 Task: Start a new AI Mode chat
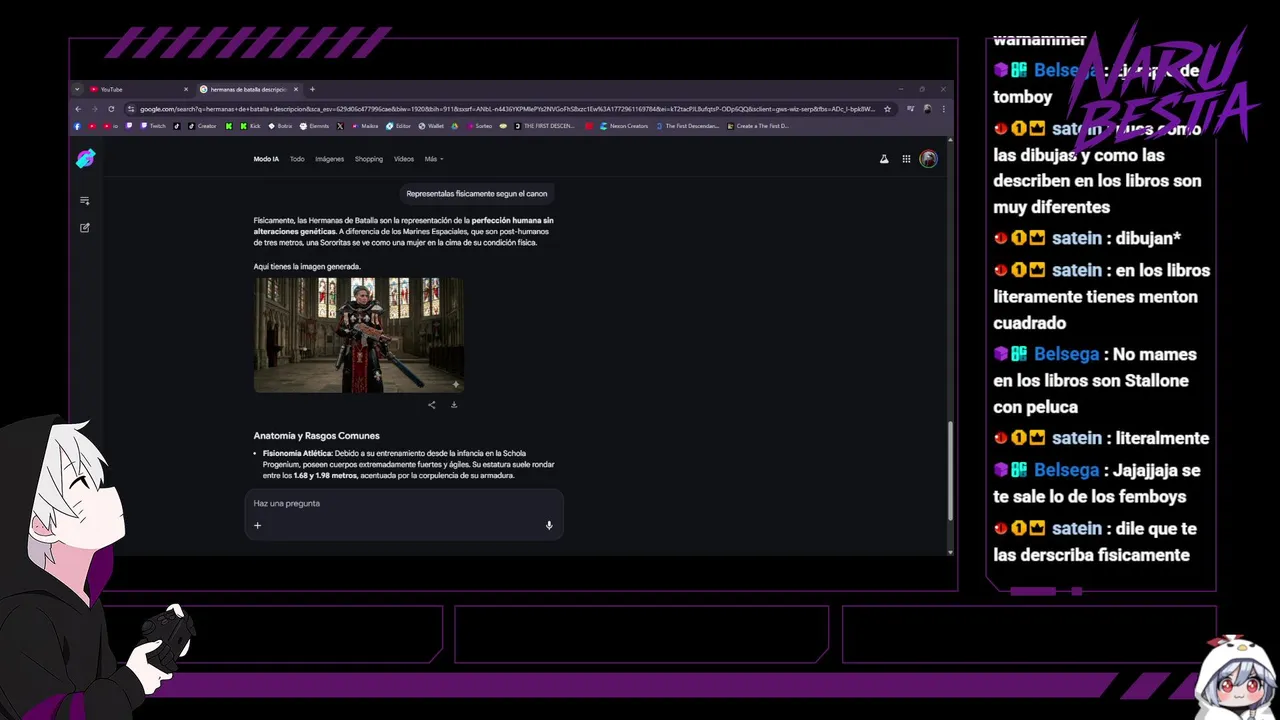pyautogui.click(x=85, y=227)
